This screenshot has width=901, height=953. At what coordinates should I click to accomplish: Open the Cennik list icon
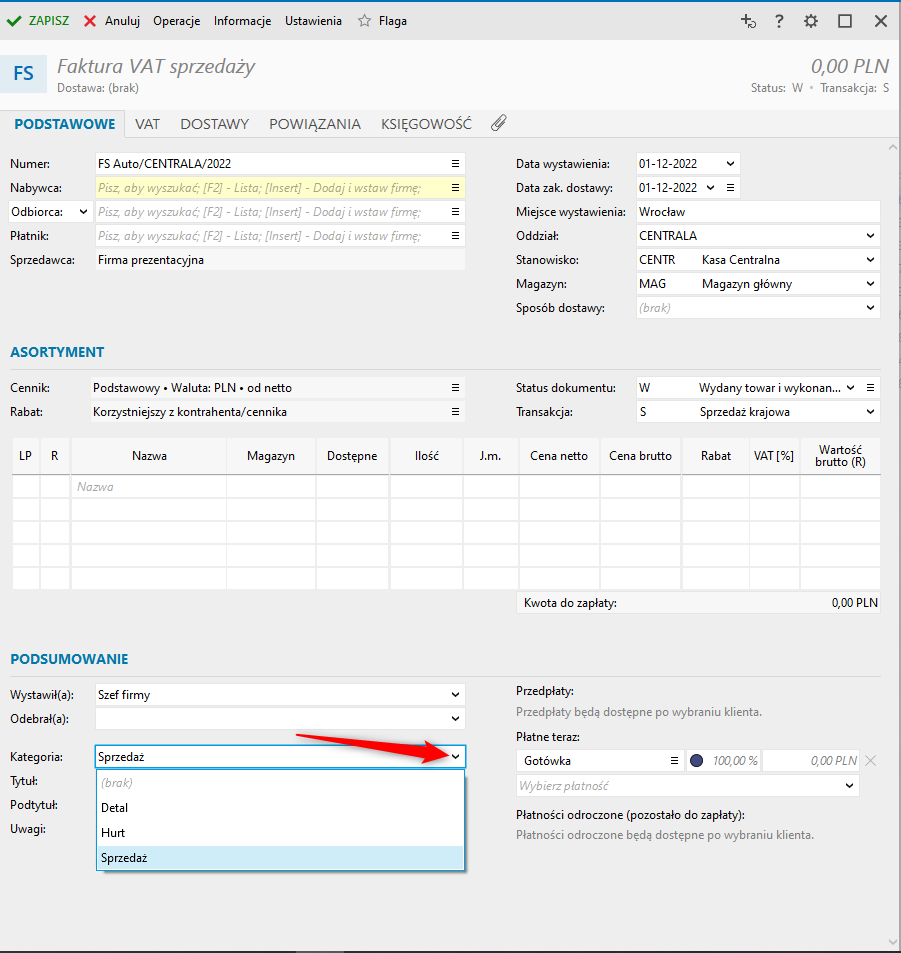(x=455, y=388)
